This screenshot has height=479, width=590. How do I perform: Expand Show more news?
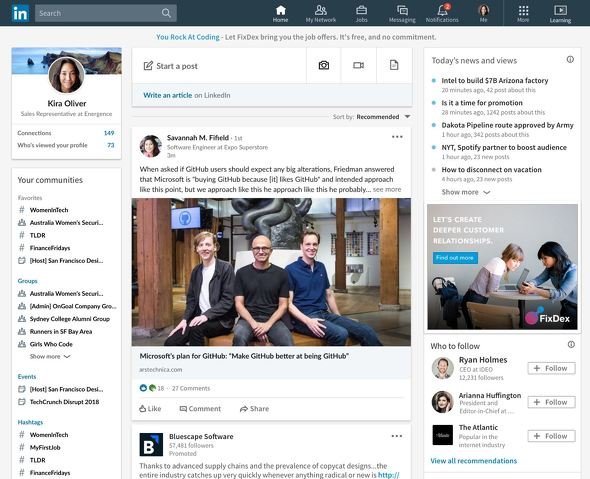point(466,192)
